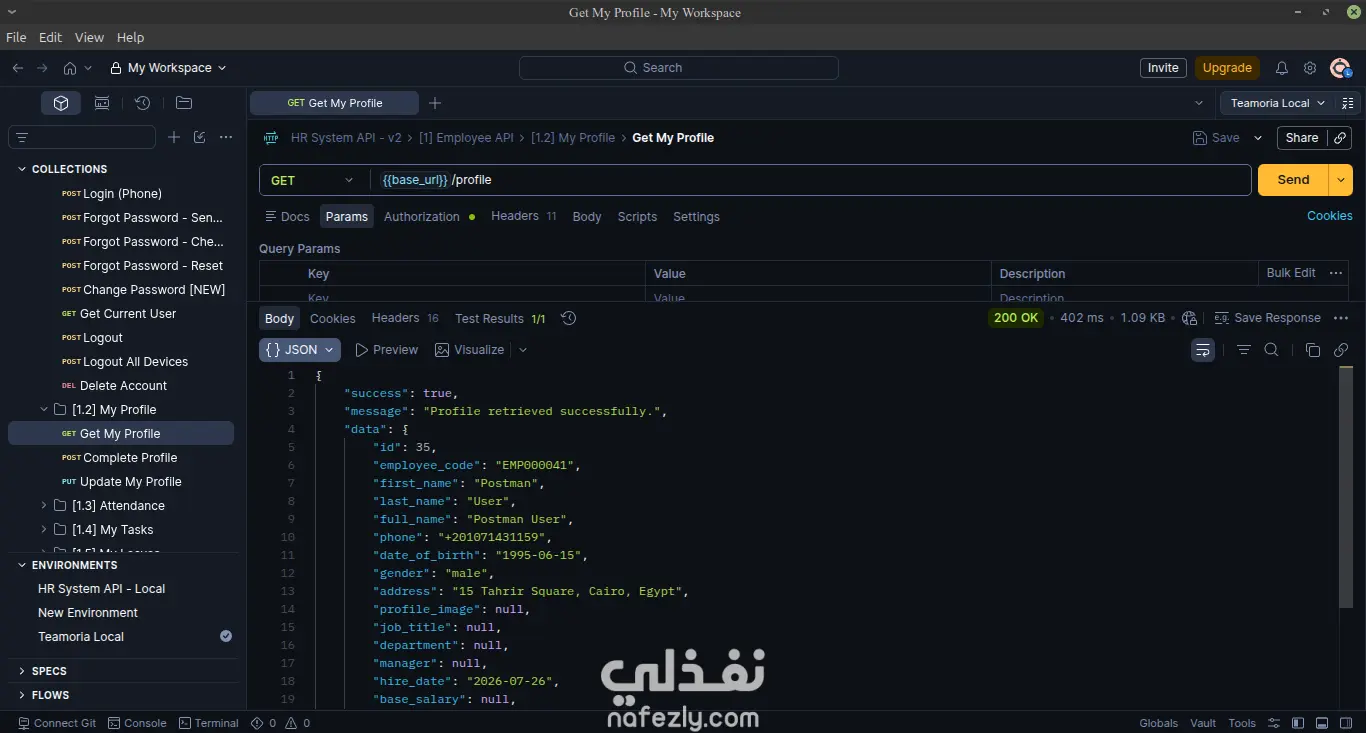Open the File menu
1366x733 pixels.
point(16,37)
